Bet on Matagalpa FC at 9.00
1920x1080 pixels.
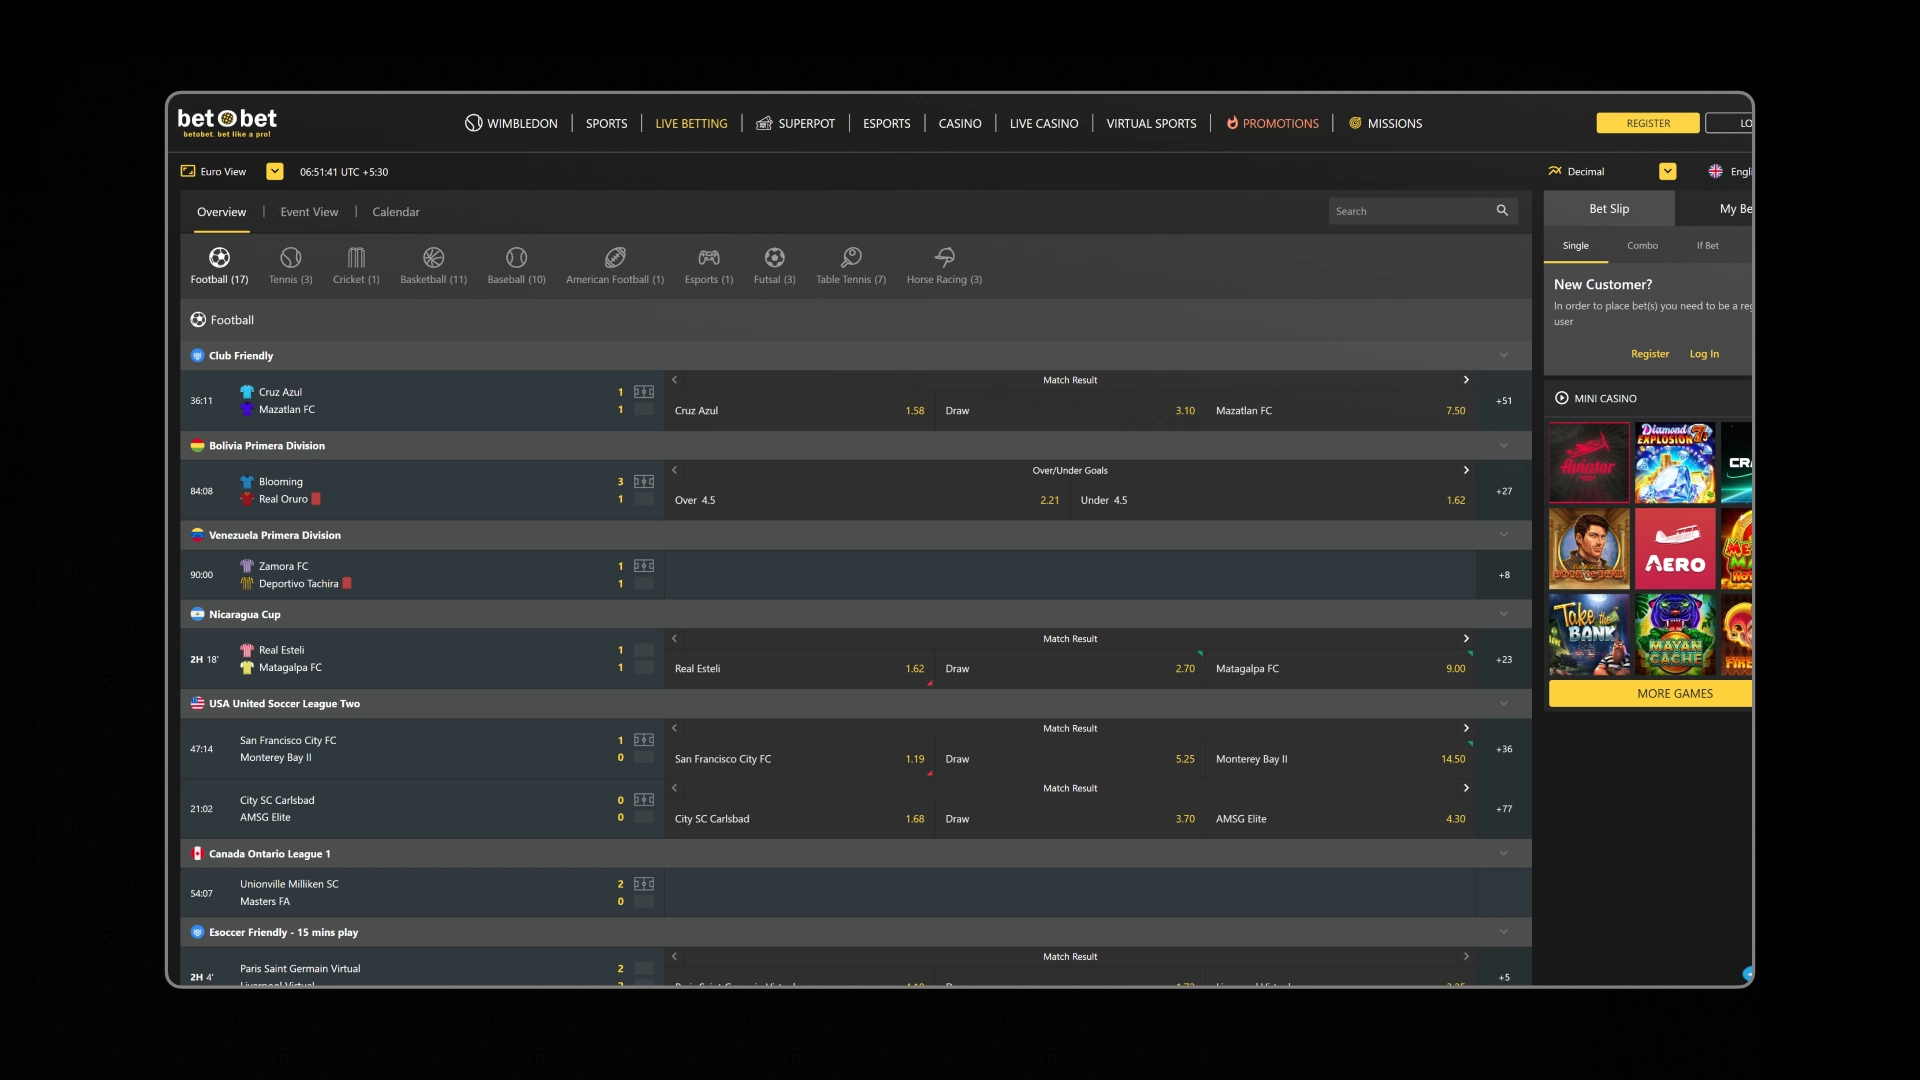pos(1340,668)
